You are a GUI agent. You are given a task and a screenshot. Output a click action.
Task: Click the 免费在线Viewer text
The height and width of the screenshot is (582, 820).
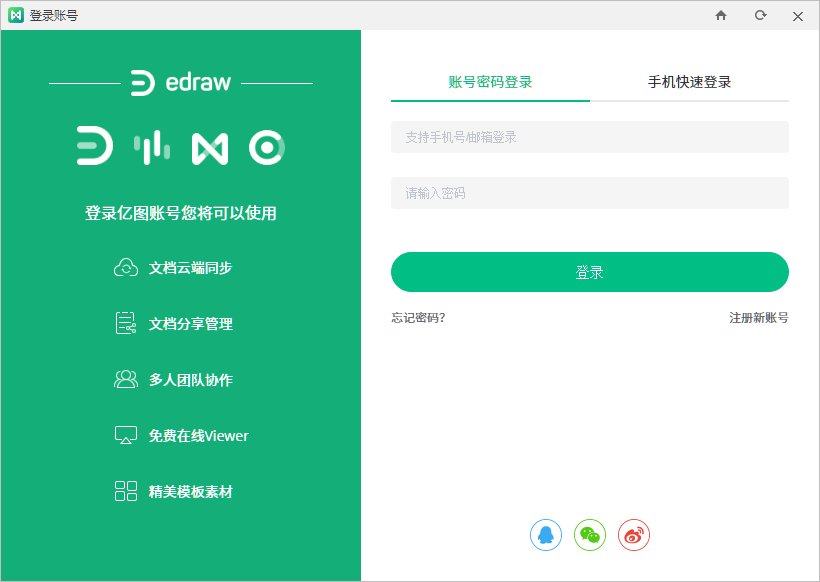pos(199,436)
